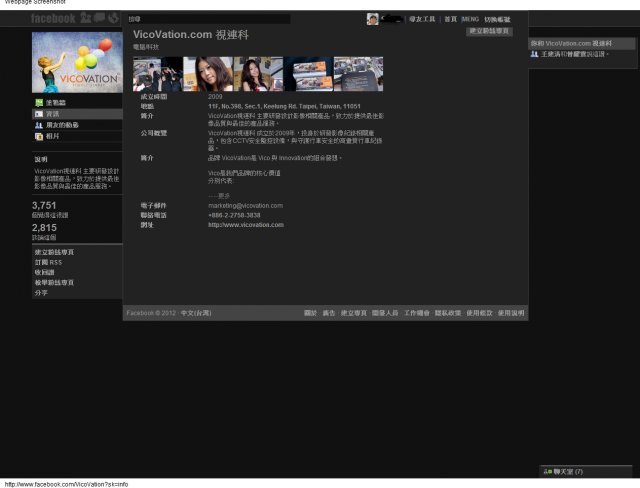The width and height of the screenshot is (640, 488).
Task: Open 使用說明 help link in footer
Action: (x=511, y=313)
